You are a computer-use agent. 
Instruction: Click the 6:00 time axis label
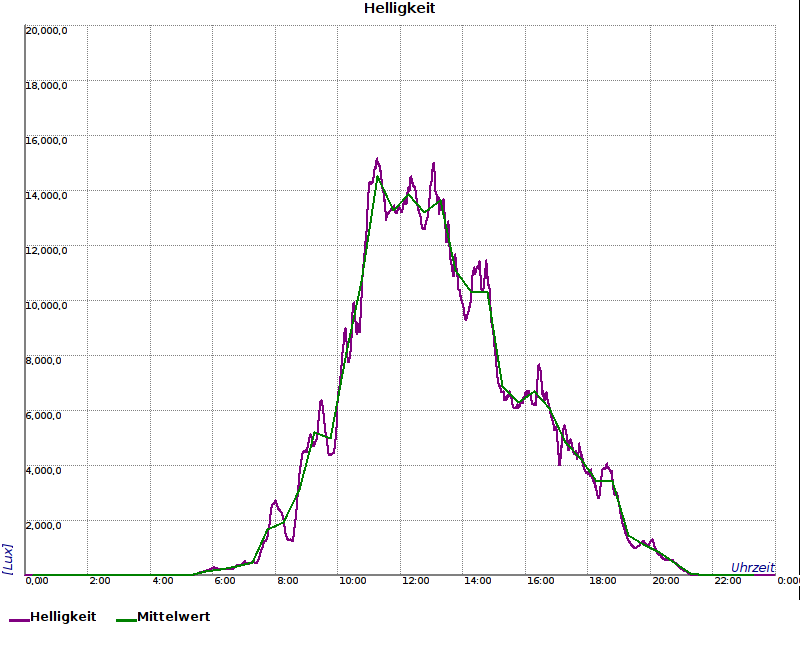[225, 581]
